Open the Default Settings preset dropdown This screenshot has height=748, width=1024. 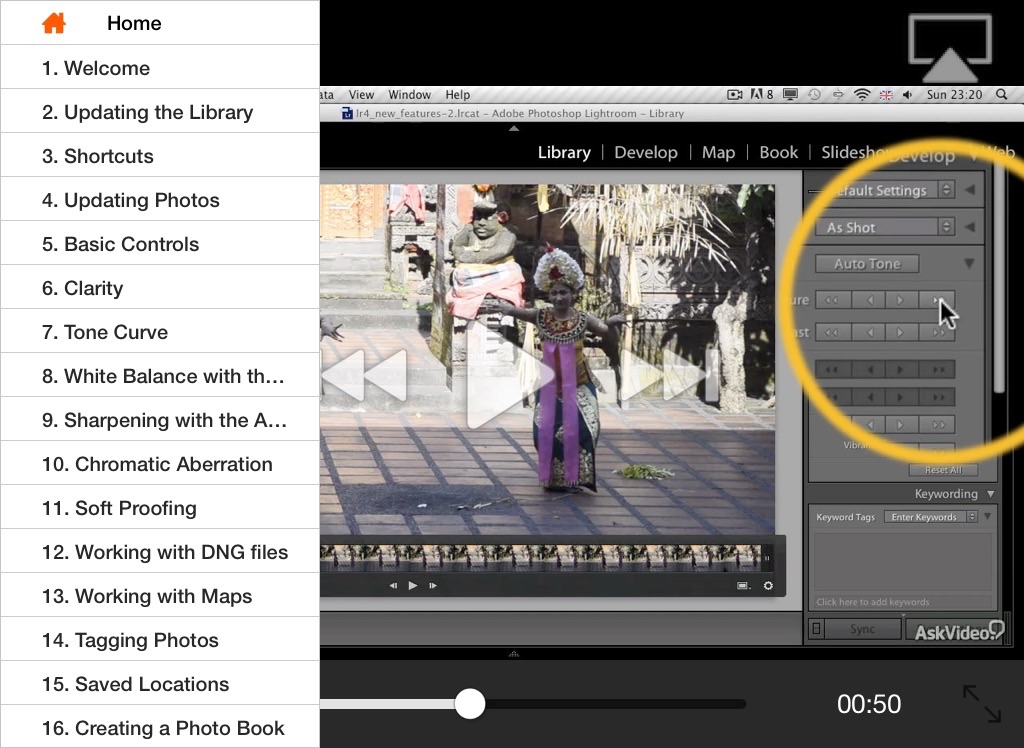pos(885,190)
